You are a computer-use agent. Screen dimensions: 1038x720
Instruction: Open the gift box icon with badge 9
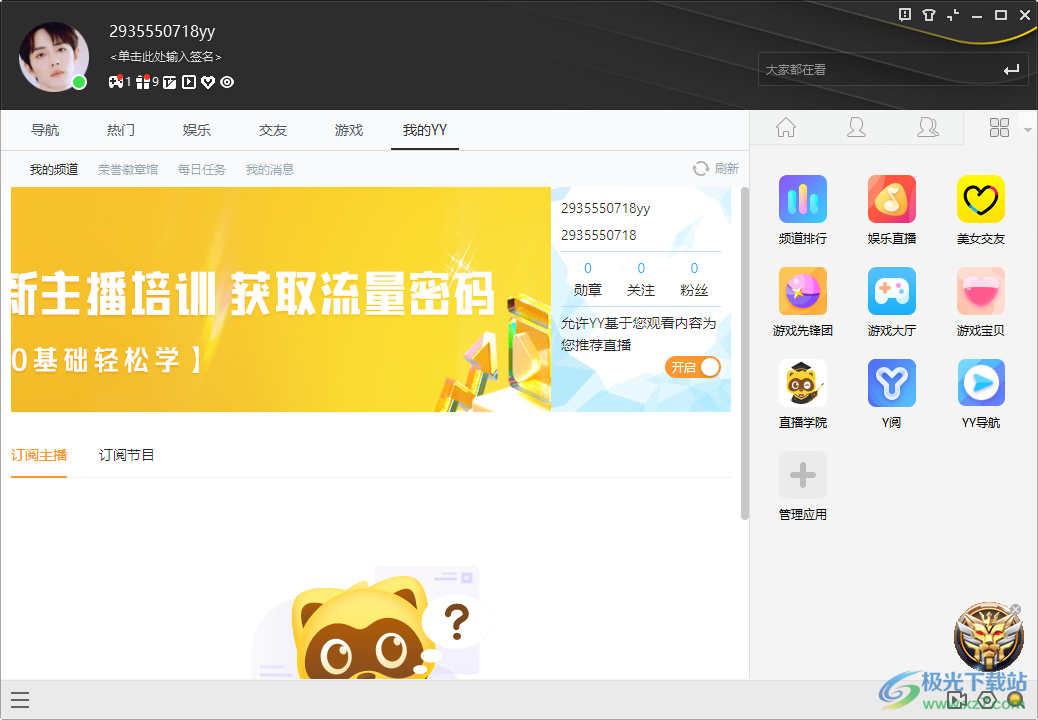coord(143,82)
